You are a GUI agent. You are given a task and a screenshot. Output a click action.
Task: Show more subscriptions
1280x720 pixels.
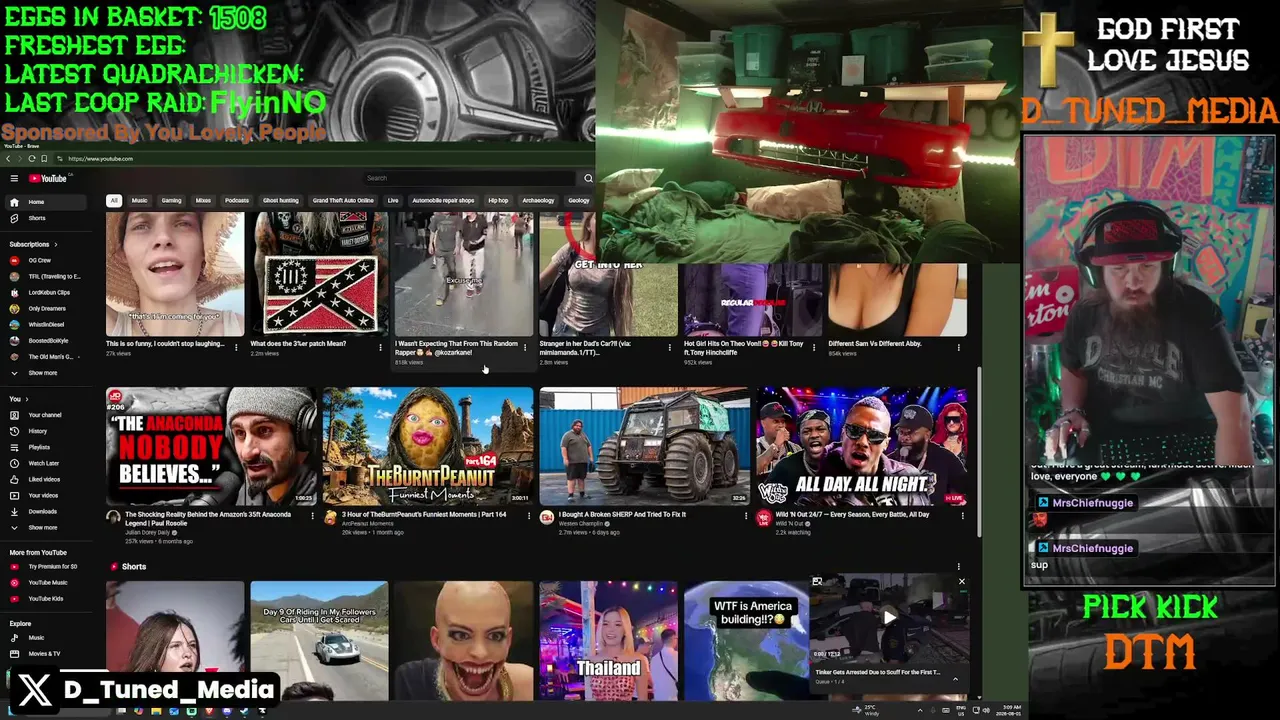45,373
